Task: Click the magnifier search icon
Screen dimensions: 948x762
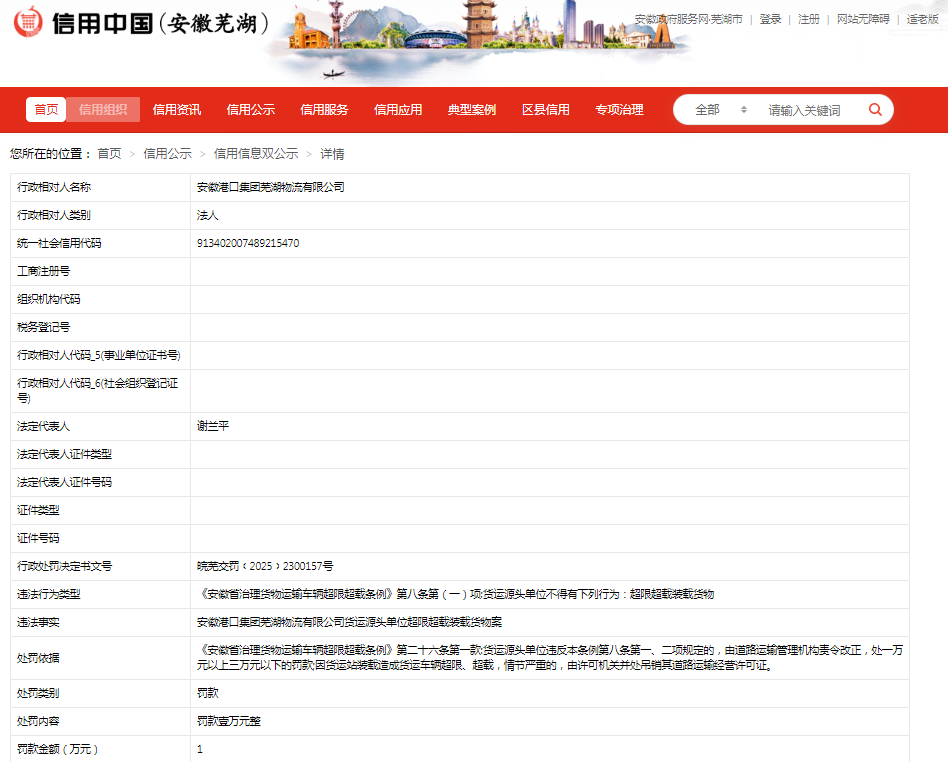Action: pos(875,110)
